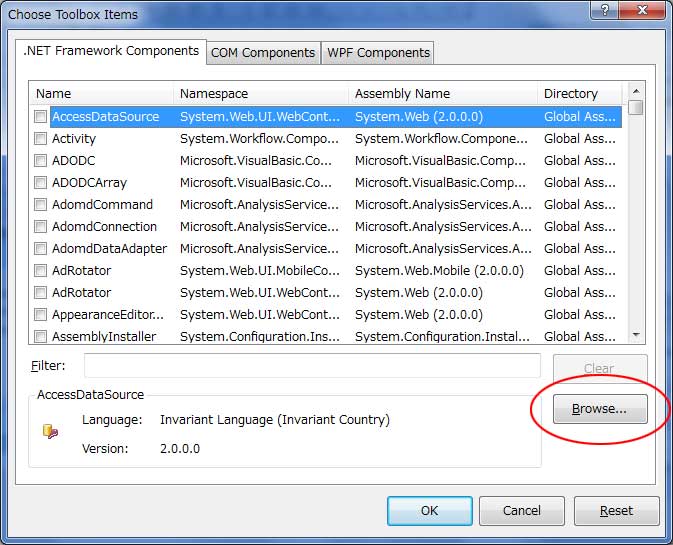The image size is (673, 545).
Task: Check the AdRotator System.Web.Mobile checkbox
Action: coord(40,270)
